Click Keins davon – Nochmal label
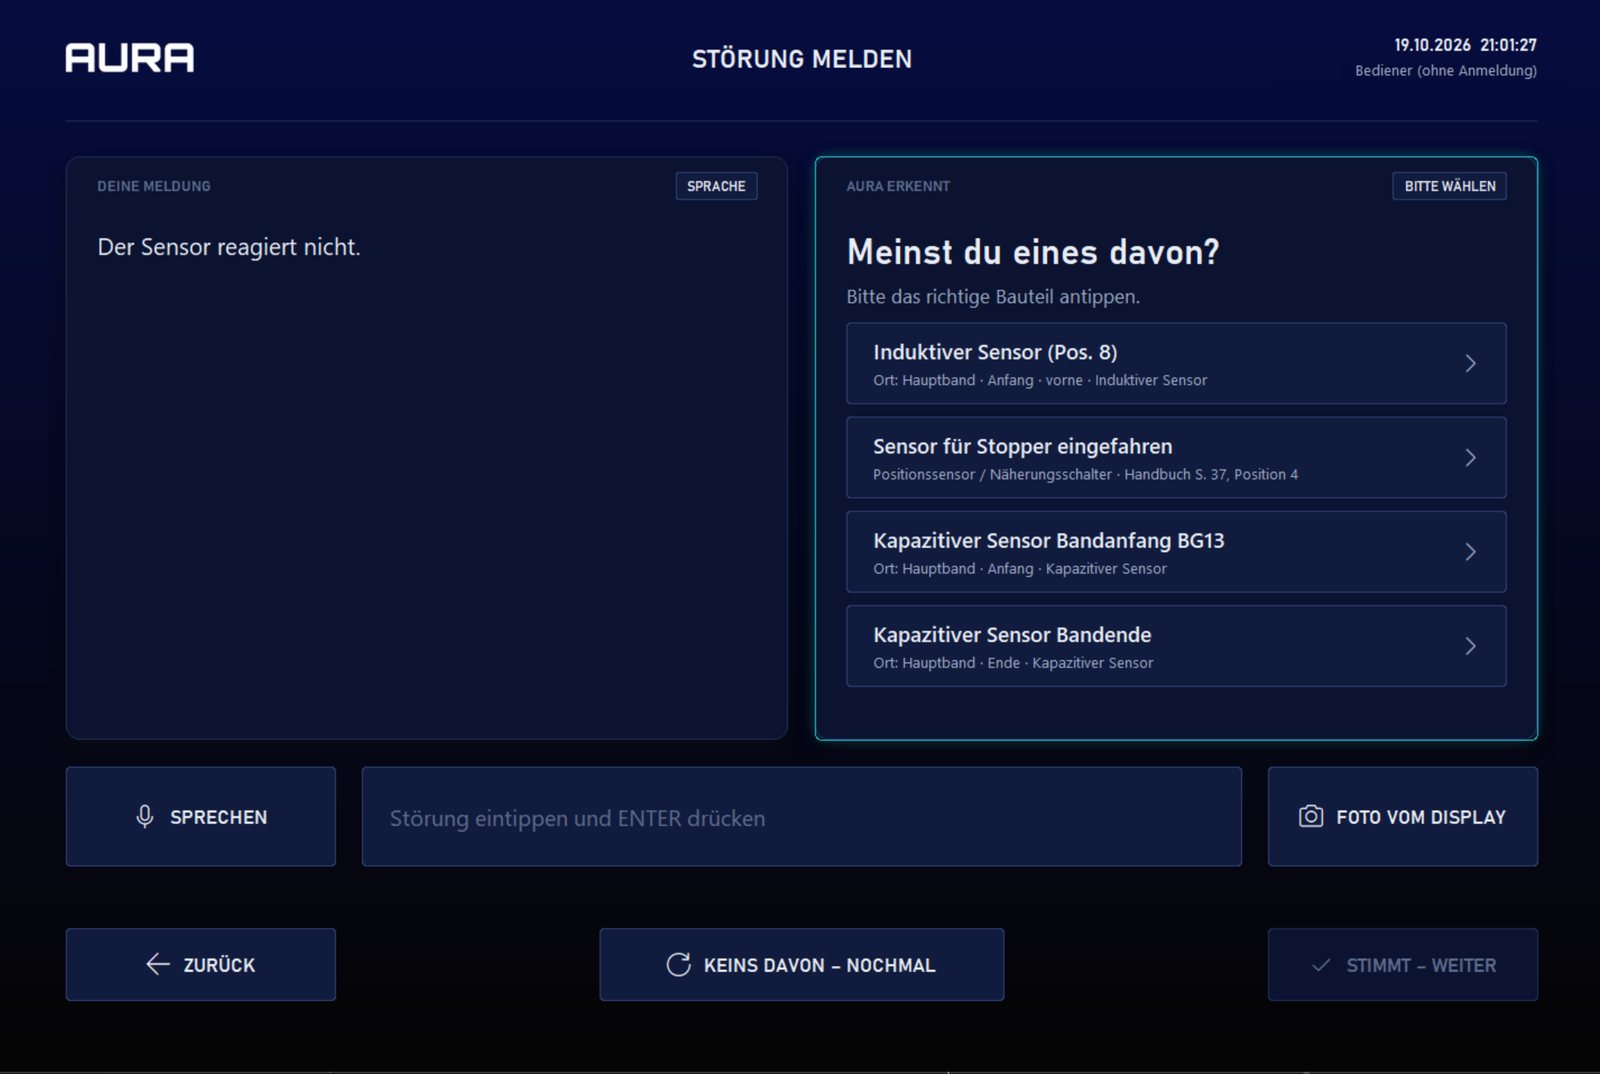Screen dimensions: 1600x1074 [819, 965]
